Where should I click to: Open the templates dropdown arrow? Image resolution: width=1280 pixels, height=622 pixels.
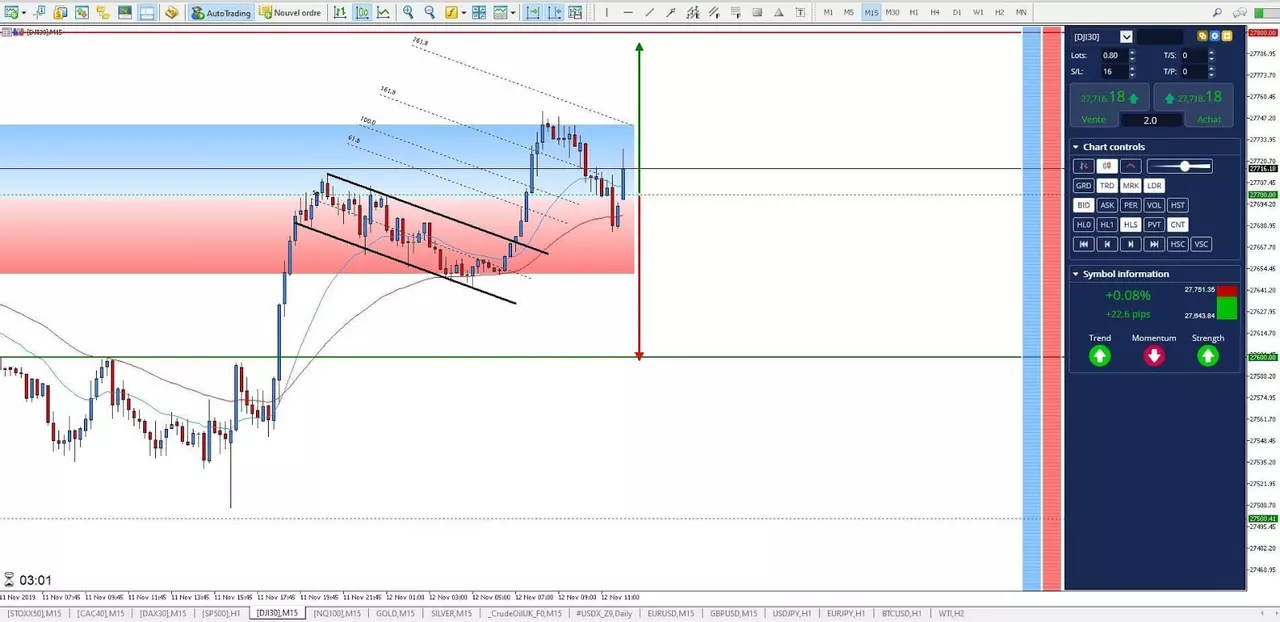pyautogui.click(x=513, y=13)
